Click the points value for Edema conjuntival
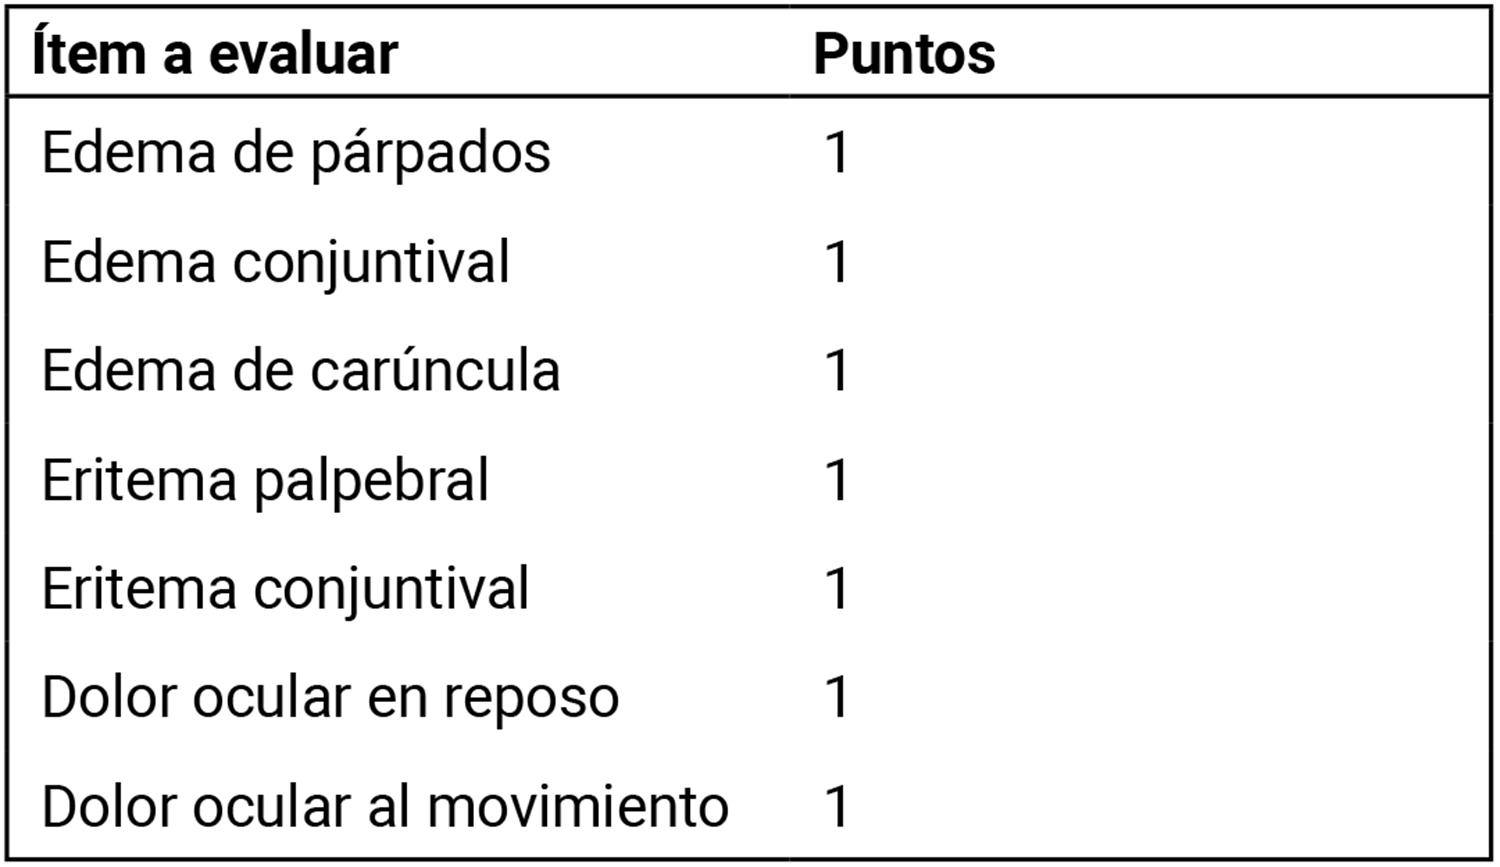 836,262
